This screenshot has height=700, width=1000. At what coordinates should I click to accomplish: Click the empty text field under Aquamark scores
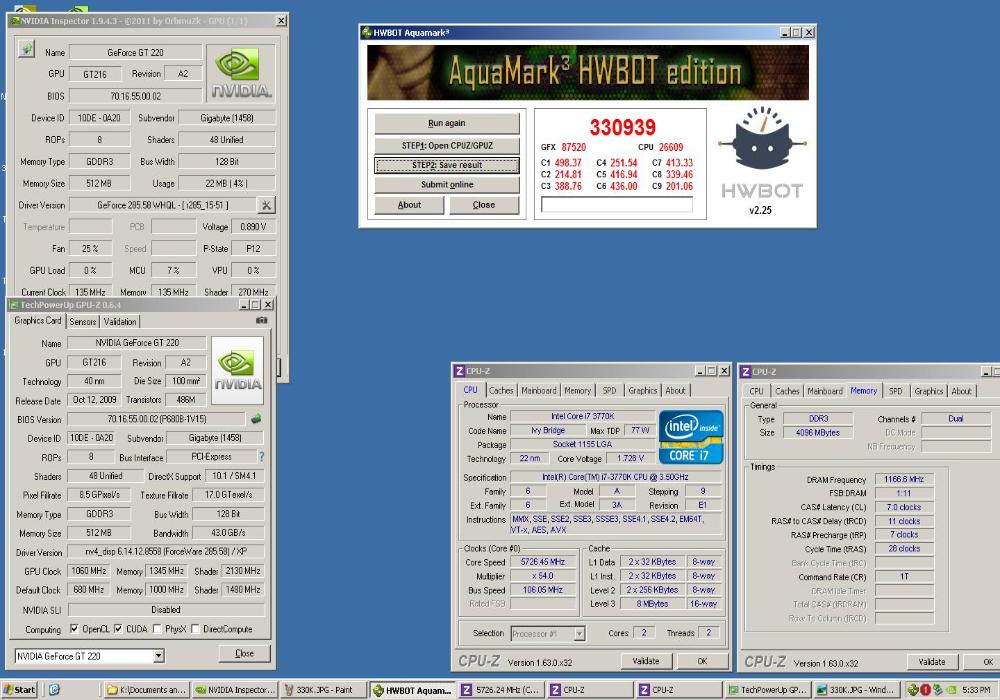[617, 204]
